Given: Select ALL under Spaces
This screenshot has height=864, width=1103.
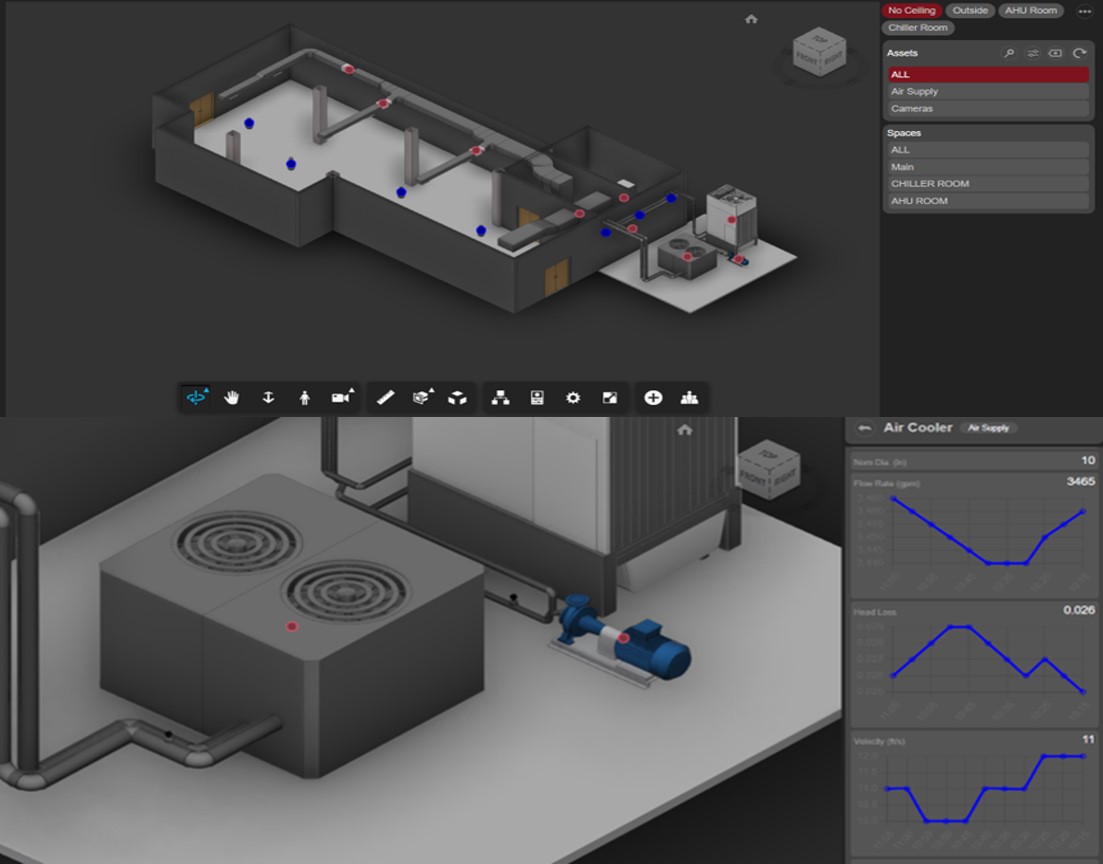Looking at the screenshot, I should pyautogui.click(x=988, y=150).
